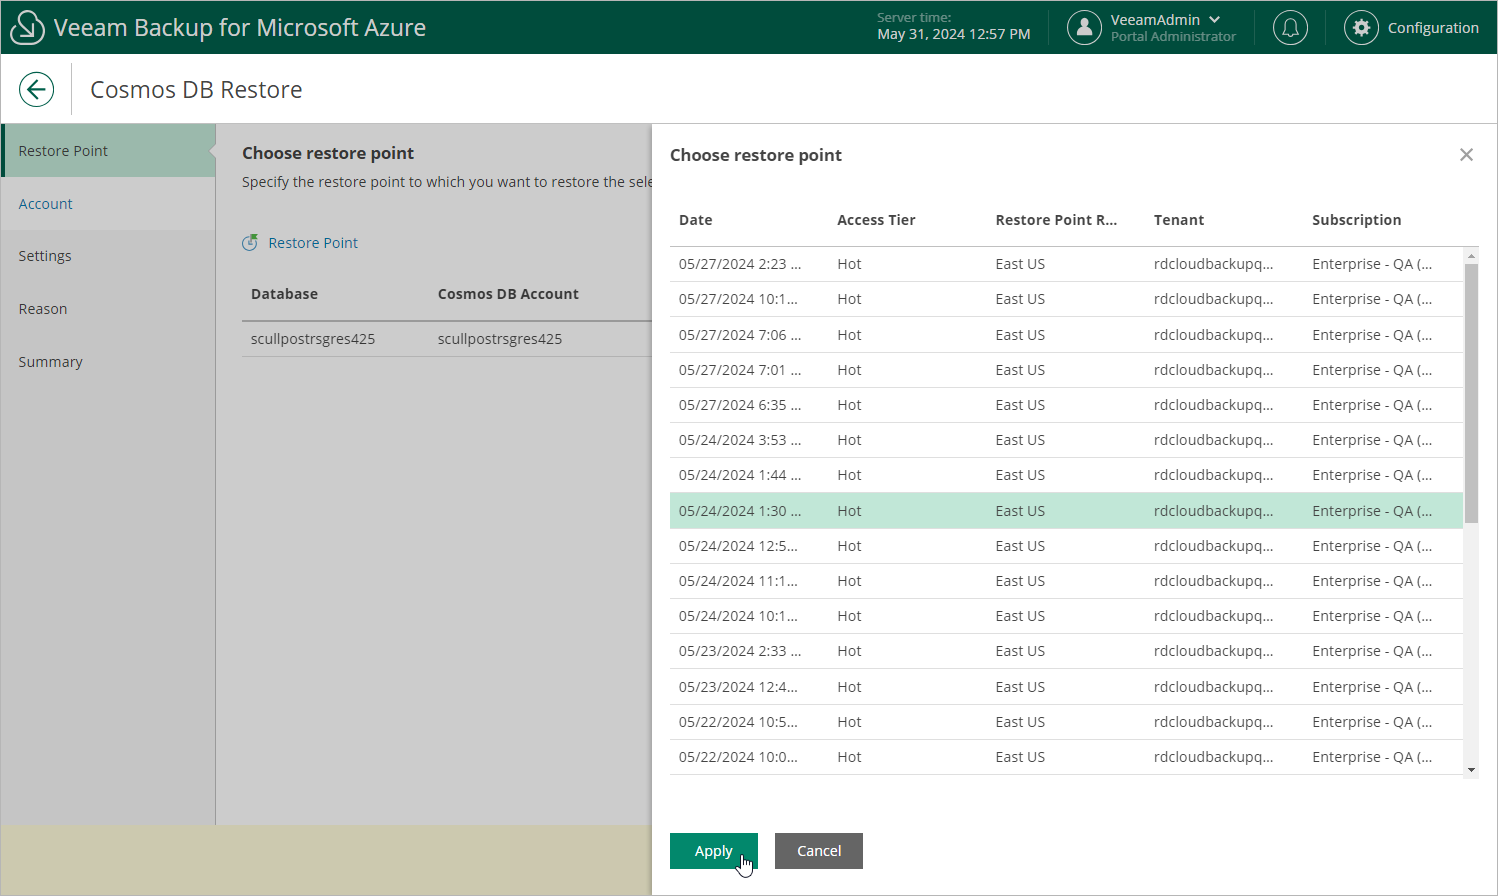
Task: Cancel the restore point selection
Action: (x=819, y=851)
